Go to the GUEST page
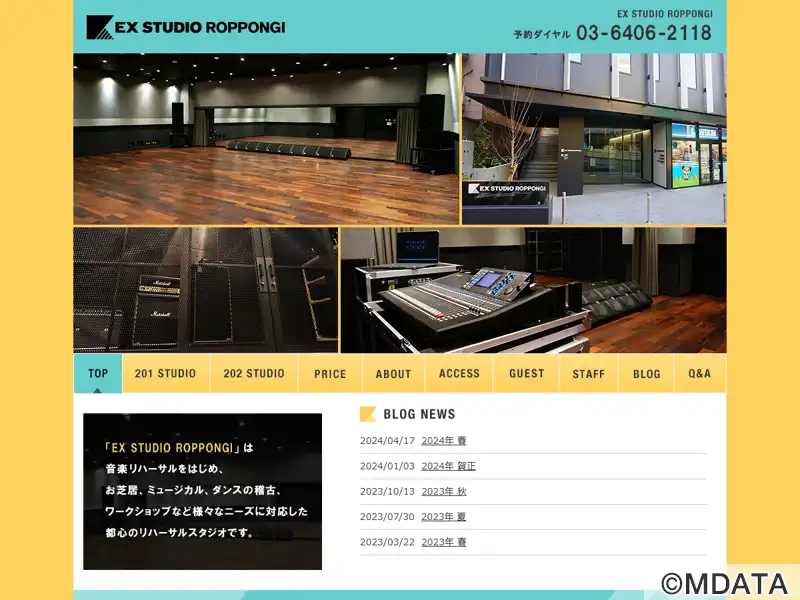The width and height of the screenshot is (800, 600). coord(527,373)
